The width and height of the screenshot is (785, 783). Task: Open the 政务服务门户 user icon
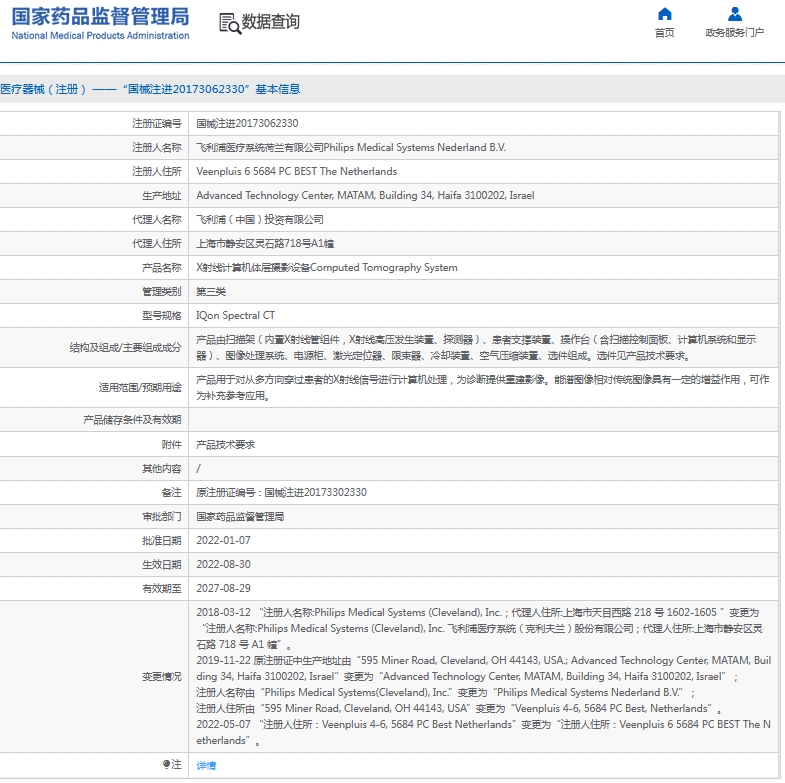pos(734,14)
